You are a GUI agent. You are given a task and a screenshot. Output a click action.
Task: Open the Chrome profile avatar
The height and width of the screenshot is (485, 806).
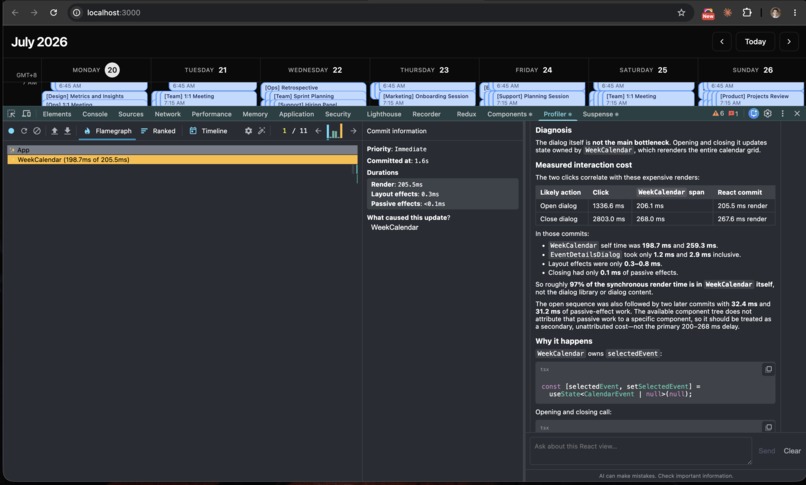(775, 13)
